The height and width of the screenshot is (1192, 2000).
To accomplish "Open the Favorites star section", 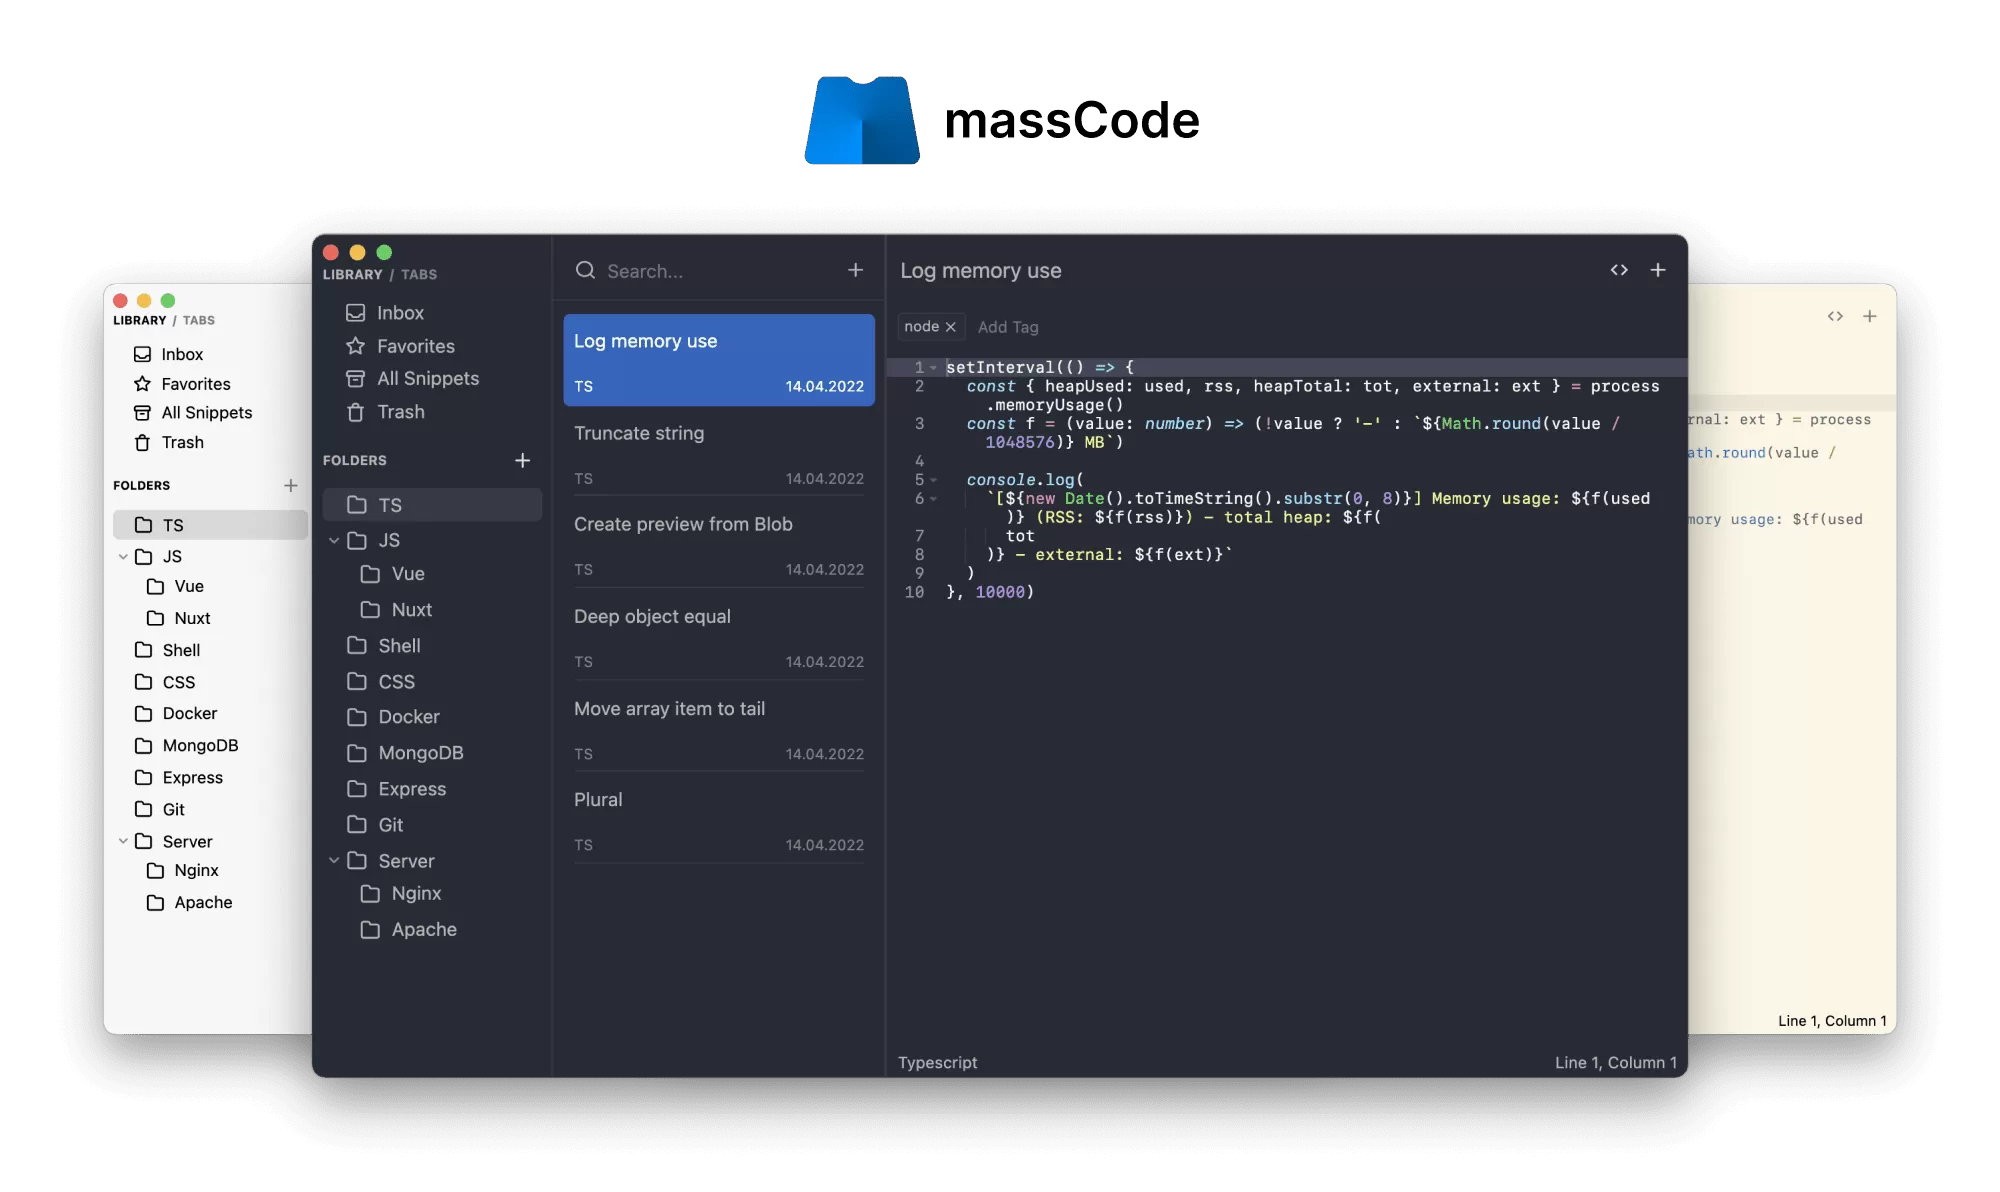I will click(x=414, y=346).
